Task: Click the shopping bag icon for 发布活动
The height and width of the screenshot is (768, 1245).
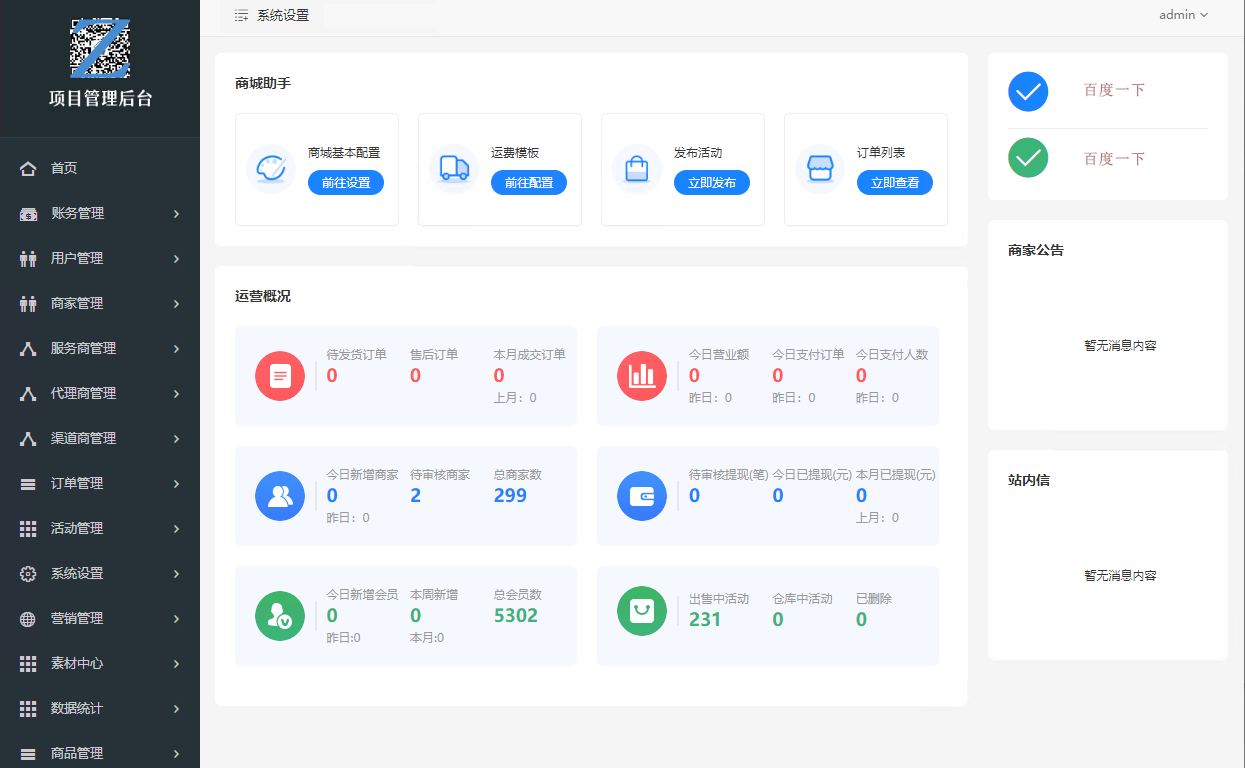Action: [x=637, y=168]
